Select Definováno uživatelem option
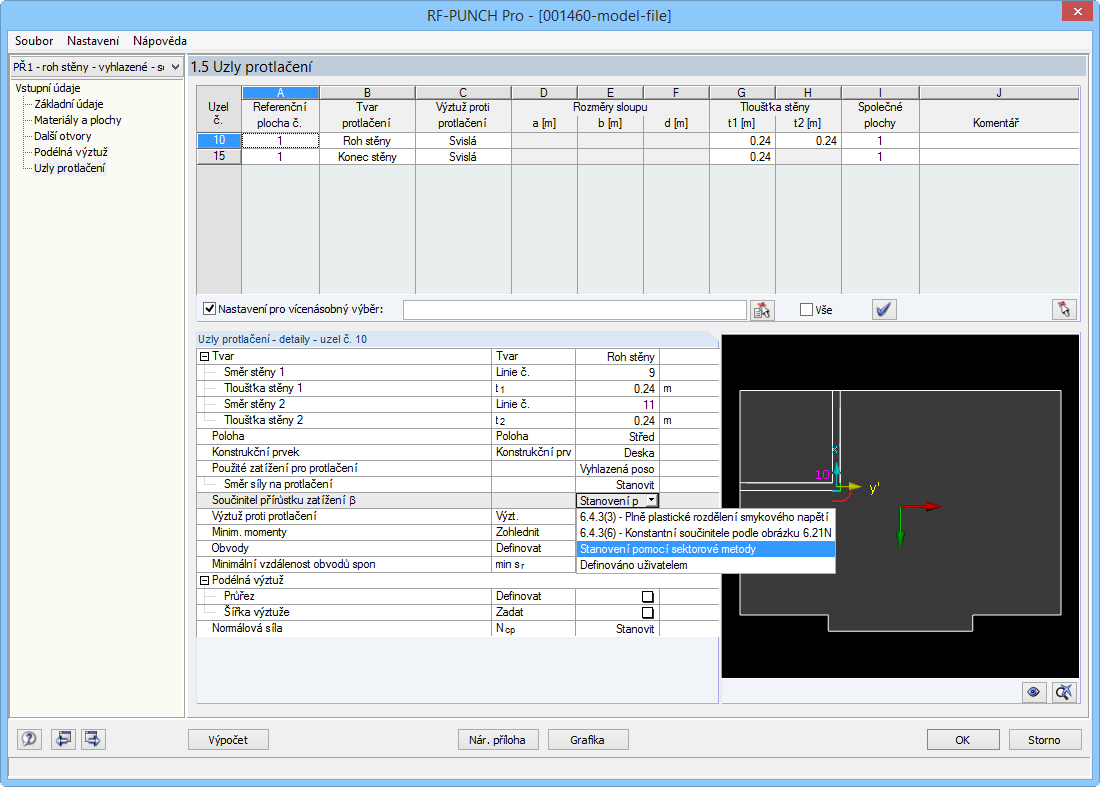 (x=704, y=565)
